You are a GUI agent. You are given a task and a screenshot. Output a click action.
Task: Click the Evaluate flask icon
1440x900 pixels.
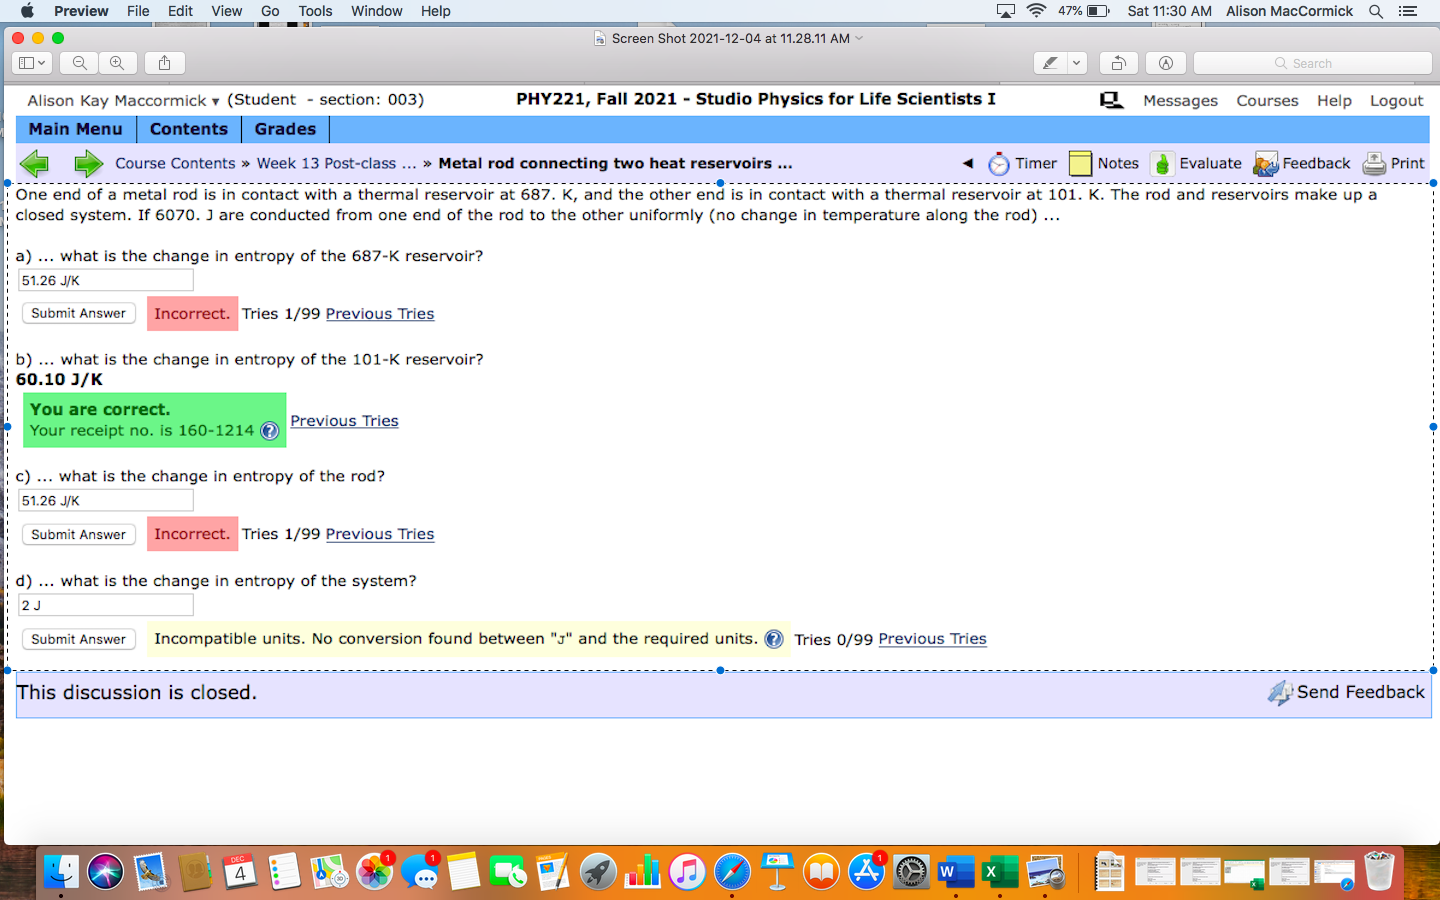(1162, 162)
